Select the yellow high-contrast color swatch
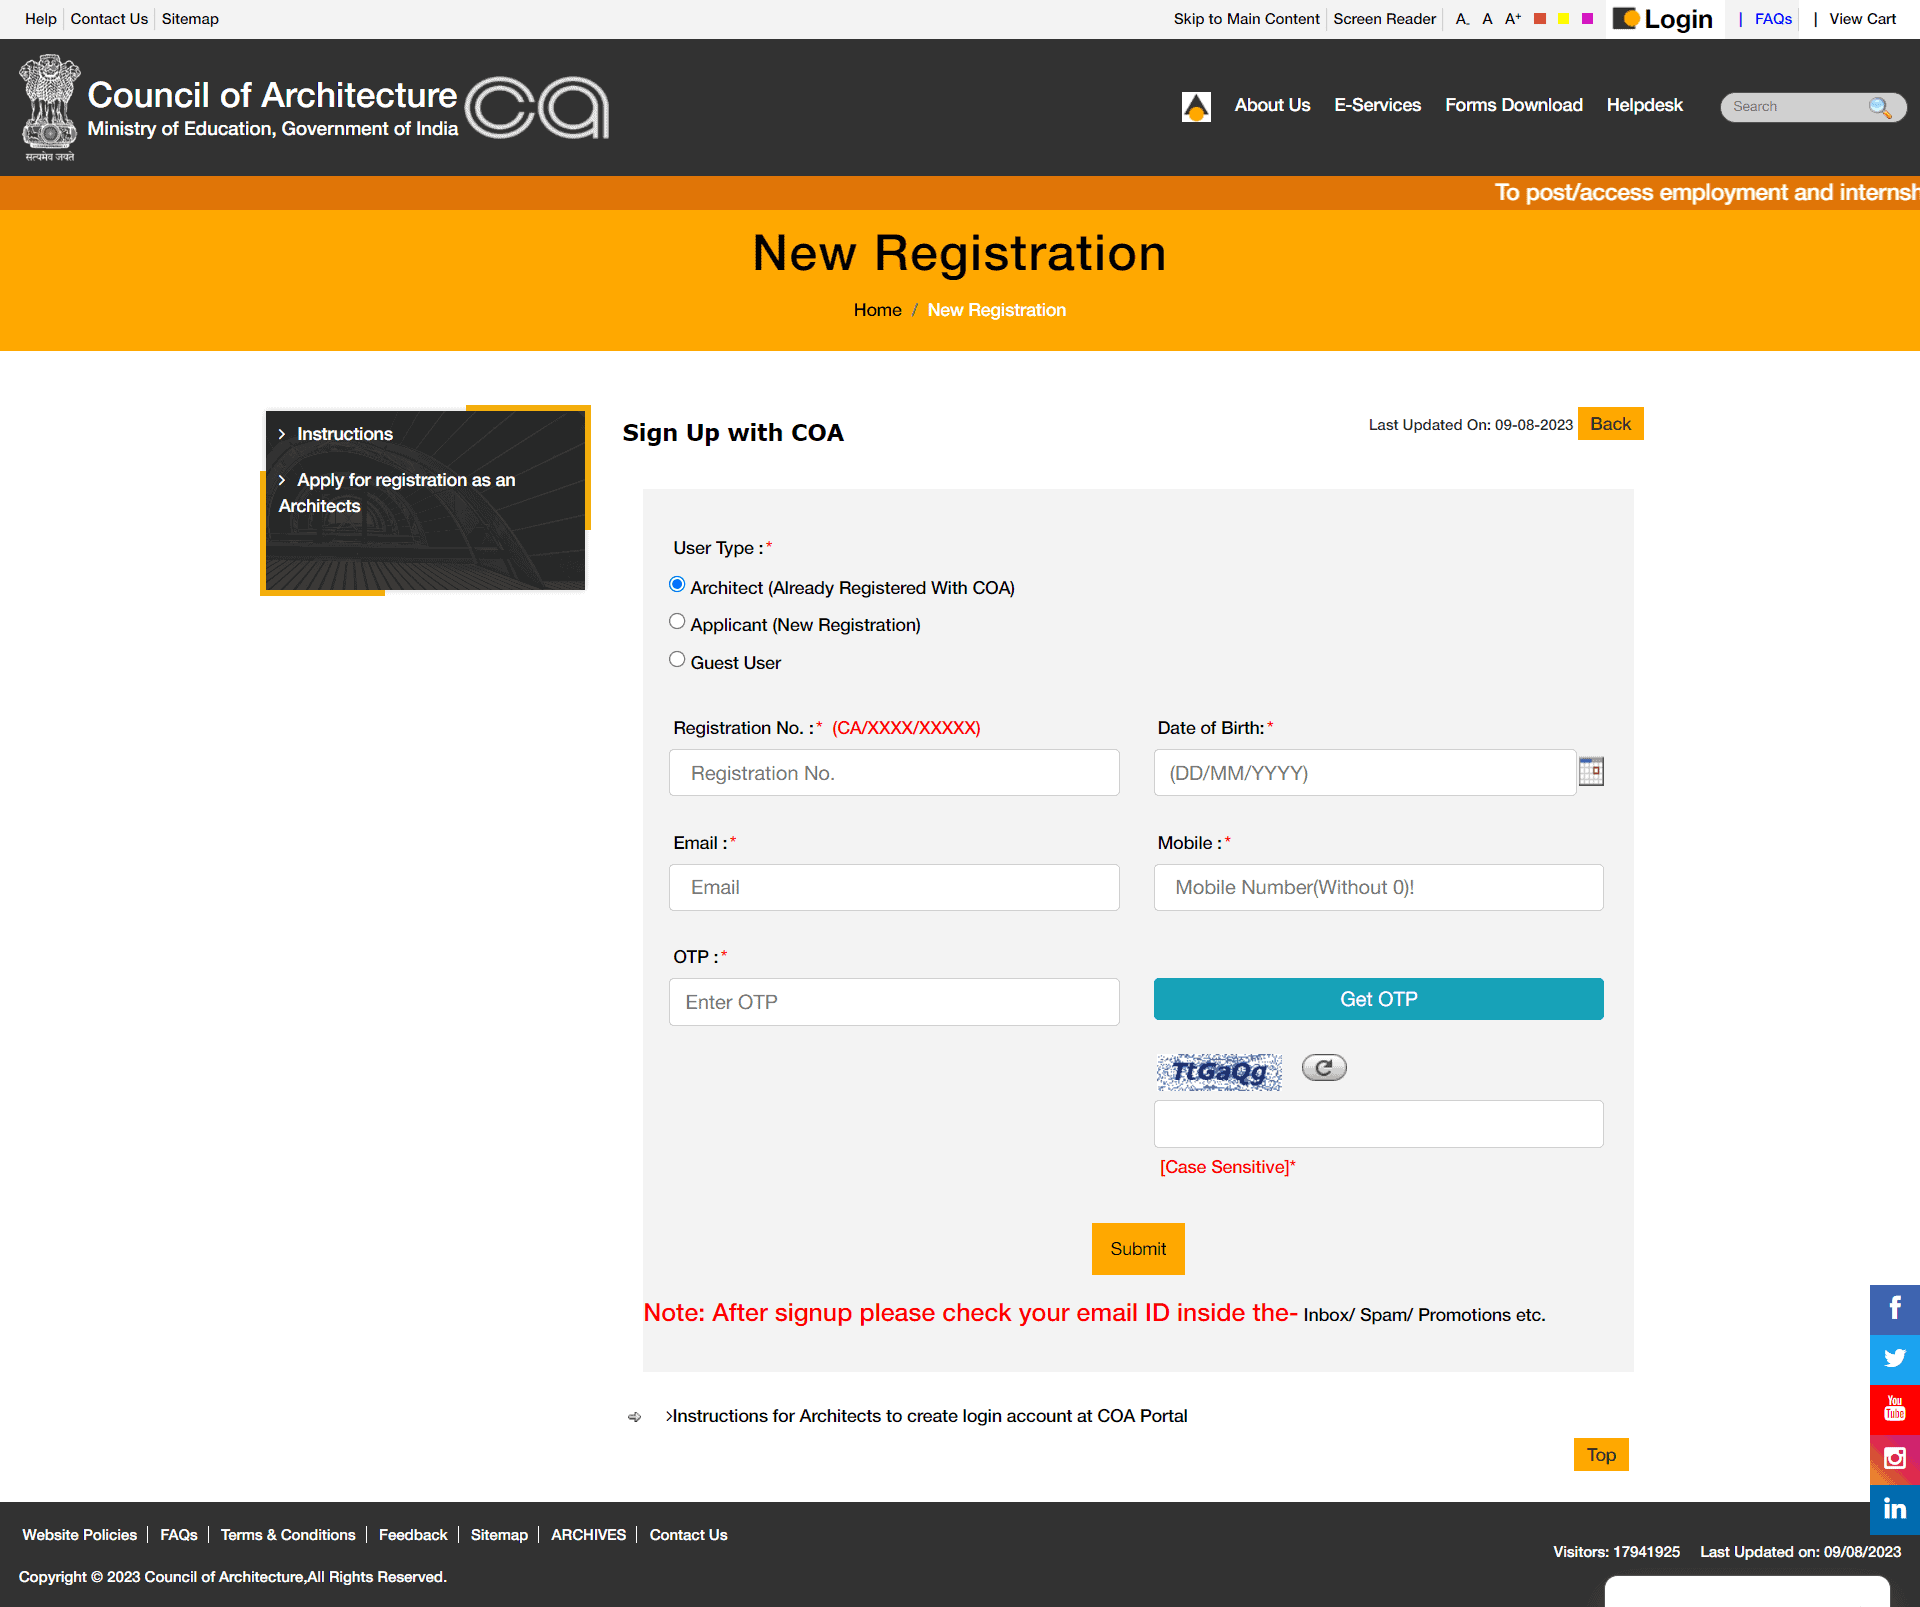The height and width of the screenshot is (1607, 1920). tap(1562, 18)
